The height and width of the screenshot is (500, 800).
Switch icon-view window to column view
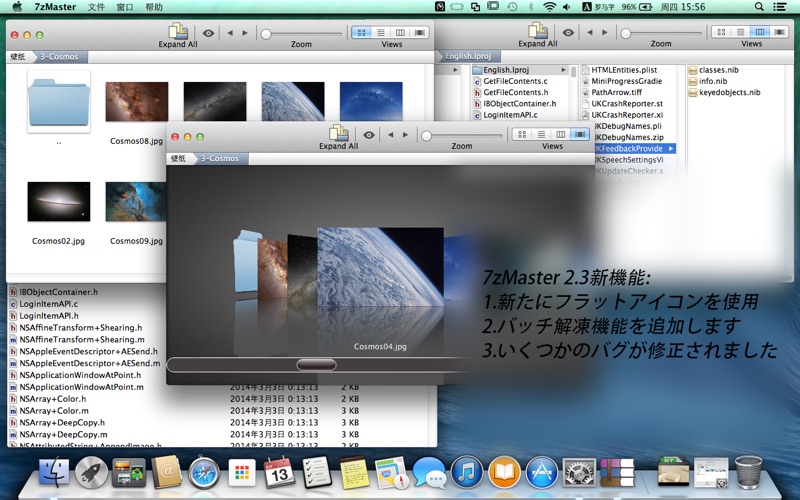400,33
